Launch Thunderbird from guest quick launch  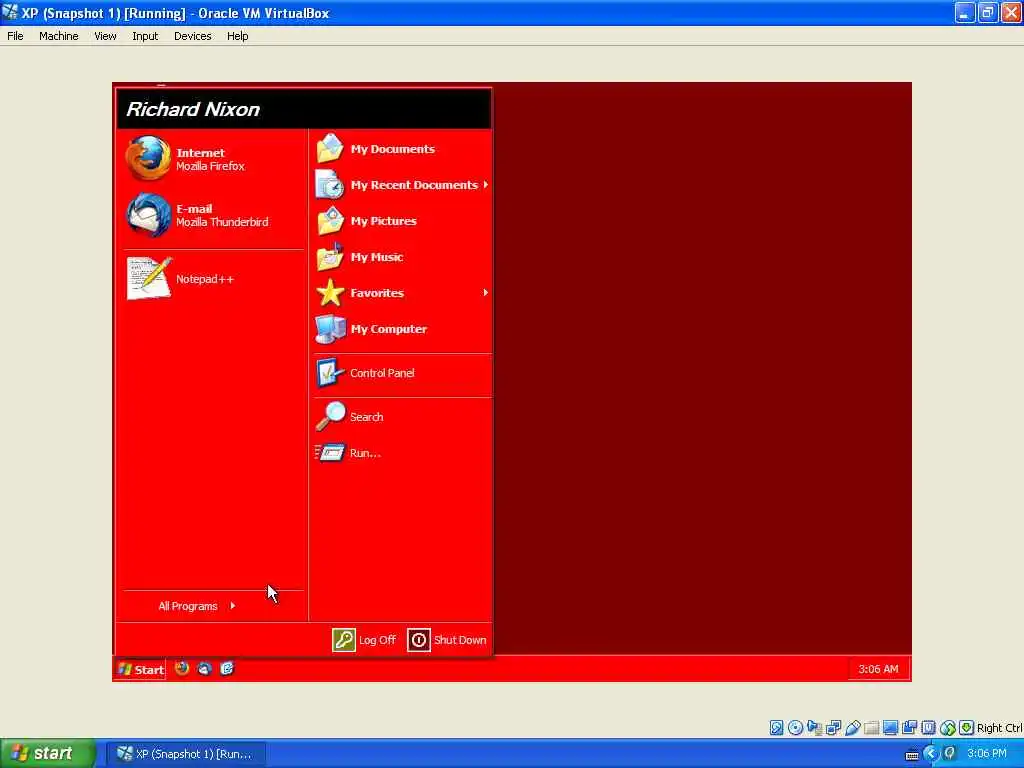(204, 668)
